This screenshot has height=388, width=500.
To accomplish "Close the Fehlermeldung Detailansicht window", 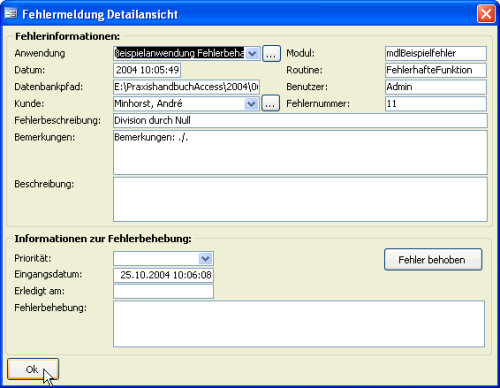I will (x=486, y=14).
